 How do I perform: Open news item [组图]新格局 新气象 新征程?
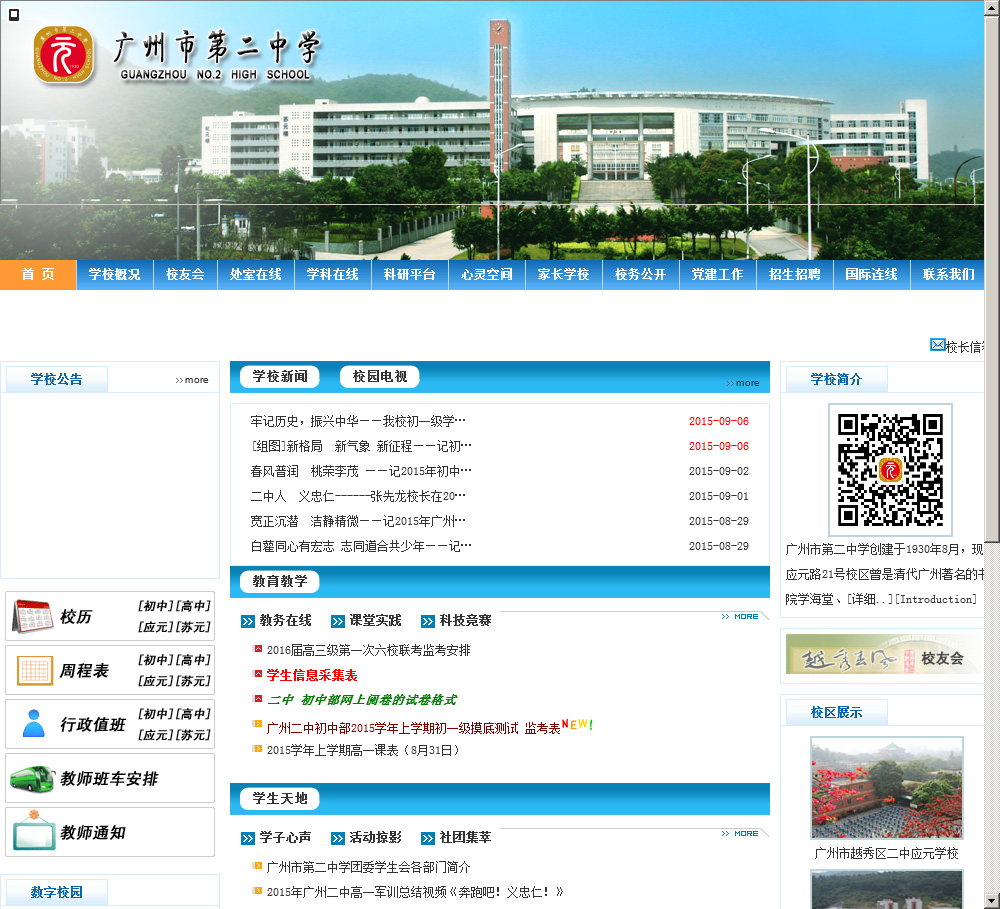(x=361, y=446)
